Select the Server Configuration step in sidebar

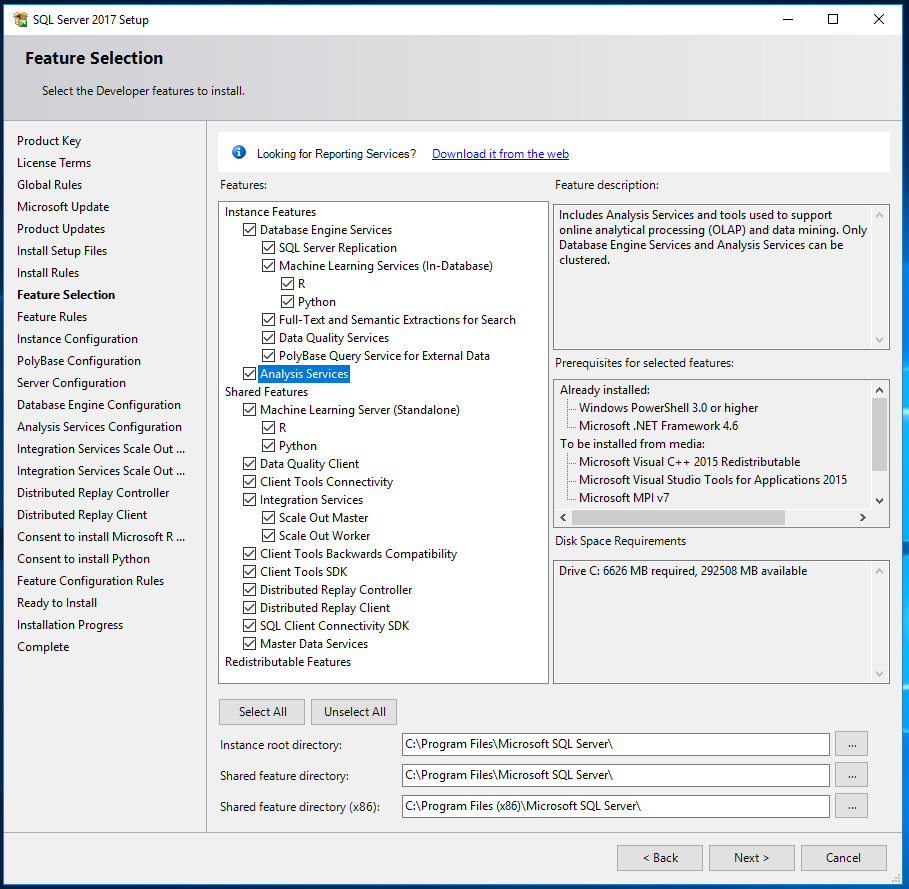click(71, 383)
